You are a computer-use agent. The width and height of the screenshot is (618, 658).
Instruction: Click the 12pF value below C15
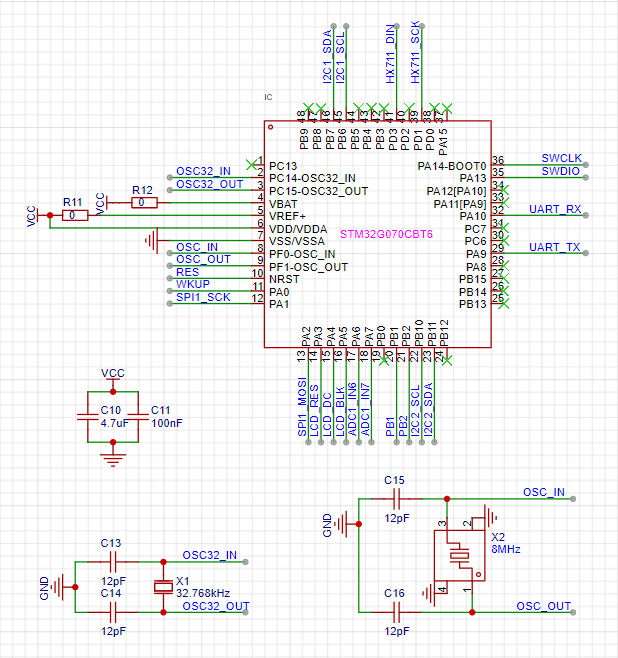tap(396, 518)
